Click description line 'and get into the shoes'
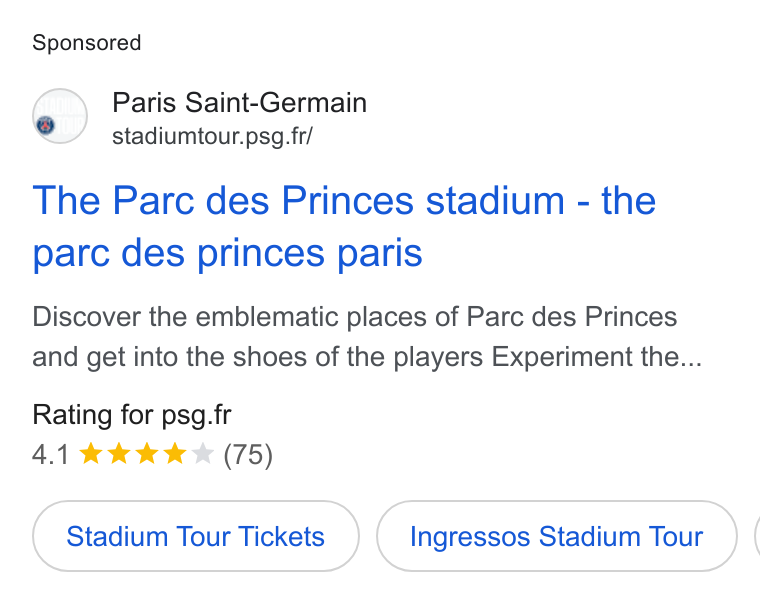760x604 pixels. click(x=367, y=357)
